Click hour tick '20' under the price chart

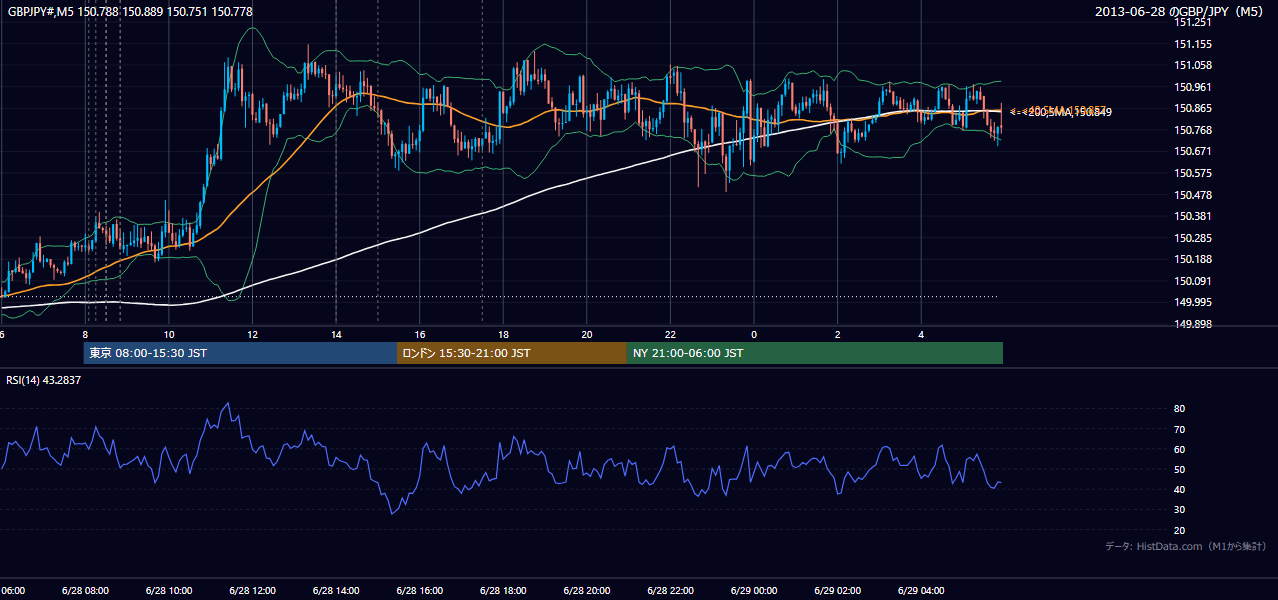[x=587, y=334]
